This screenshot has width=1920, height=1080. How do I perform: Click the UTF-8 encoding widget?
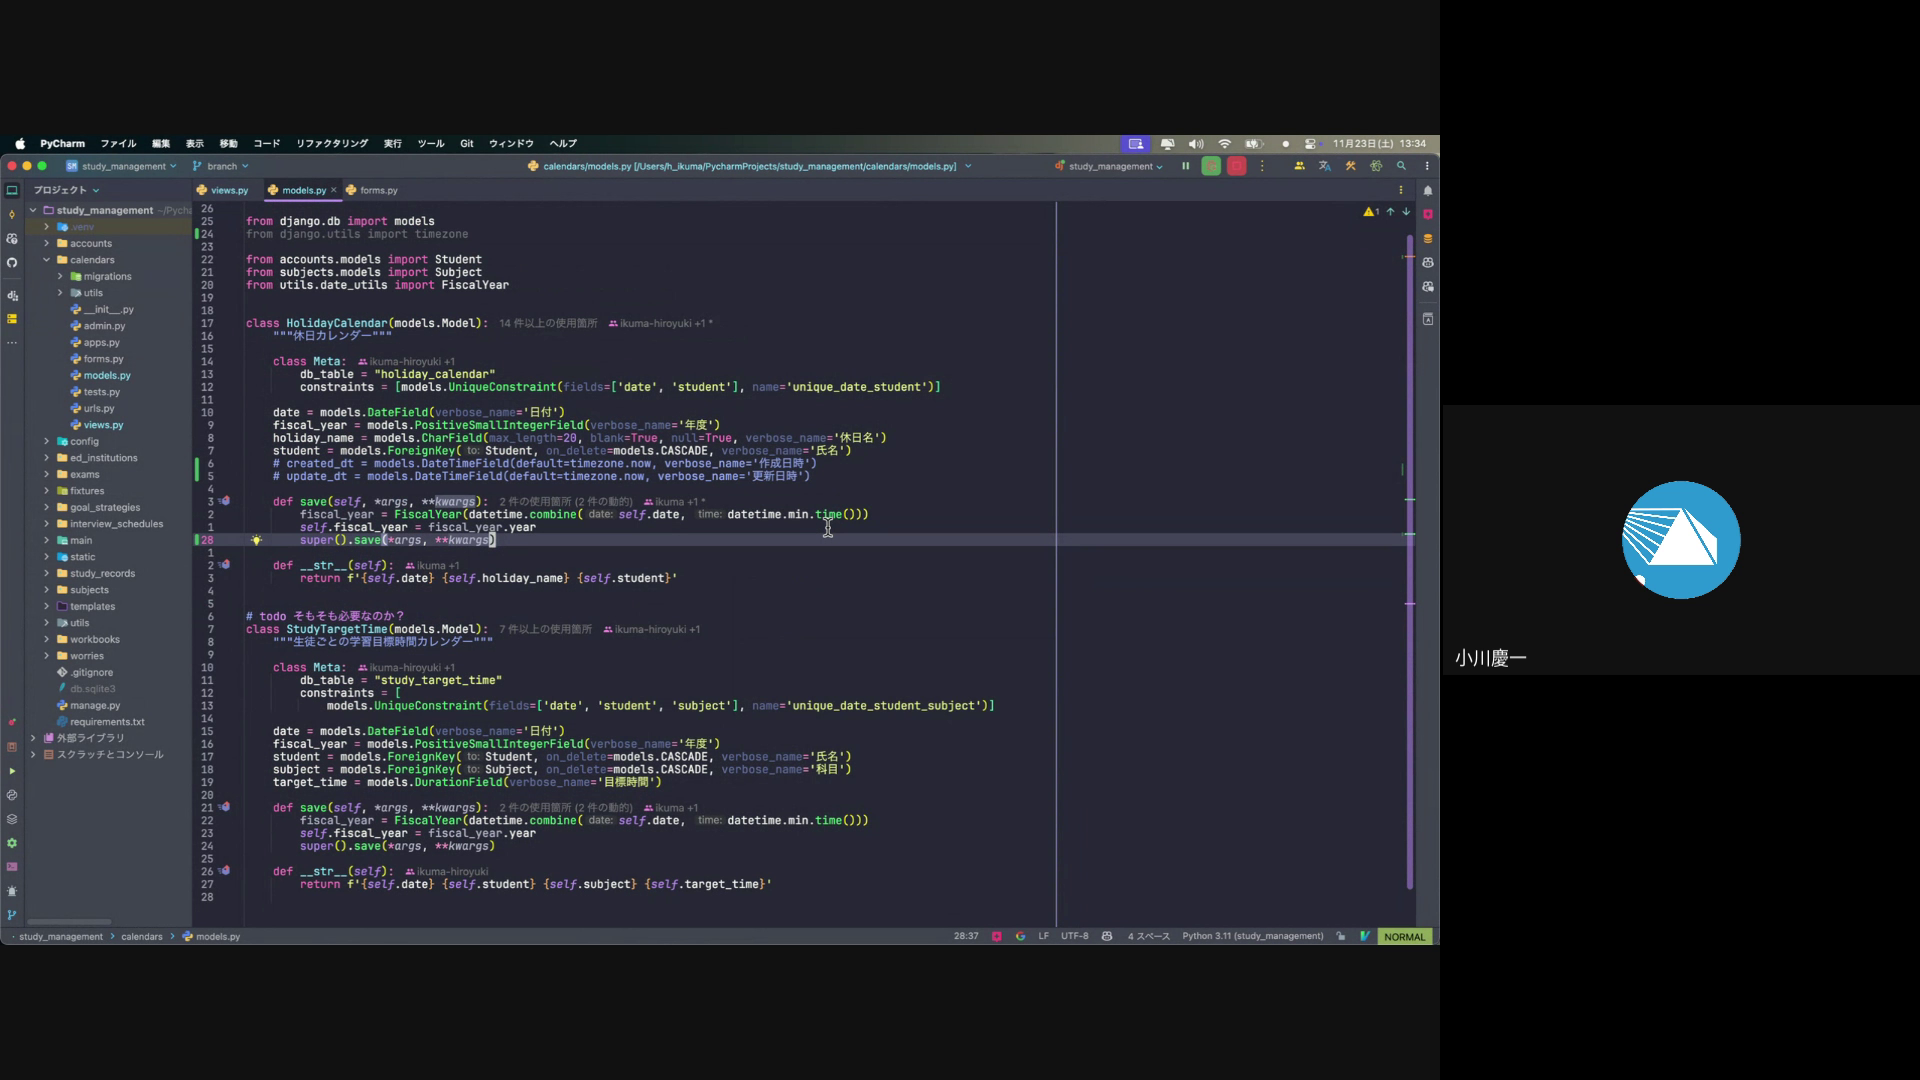[x=1074, y=937]
